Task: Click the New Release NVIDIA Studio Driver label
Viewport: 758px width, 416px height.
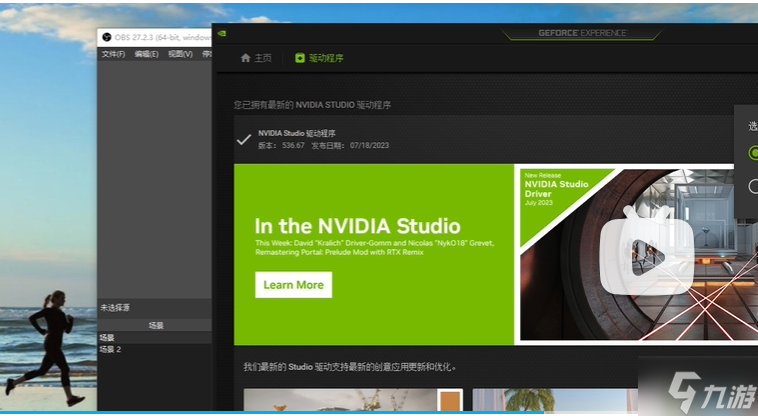Action: (556, 188)
